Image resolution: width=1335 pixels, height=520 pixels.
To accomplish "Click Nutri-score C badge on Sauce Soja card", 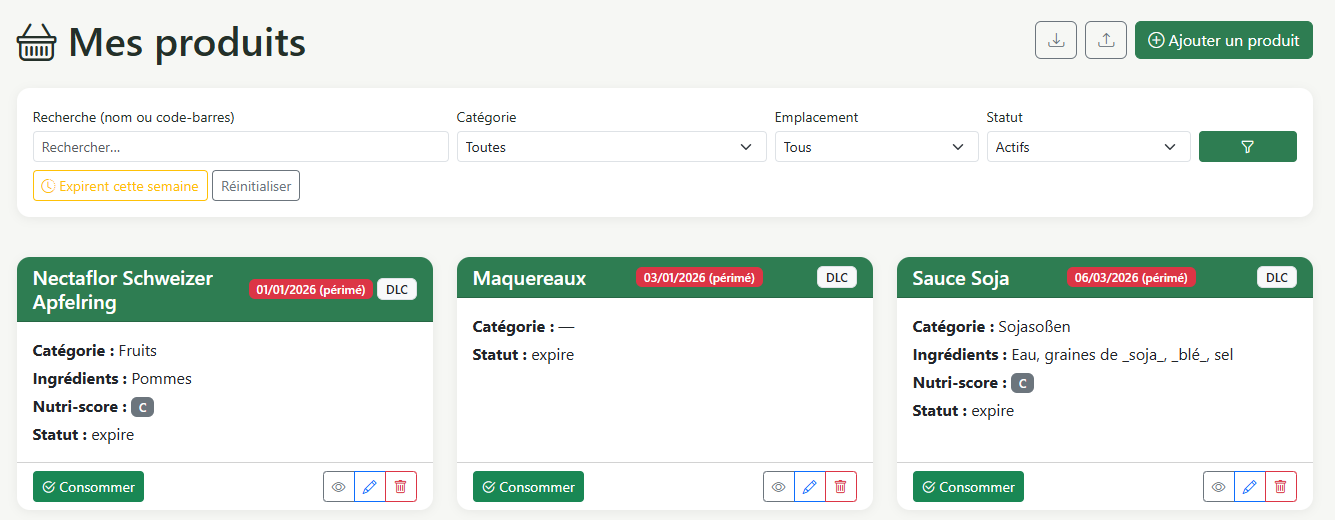I will [1022, 383].
